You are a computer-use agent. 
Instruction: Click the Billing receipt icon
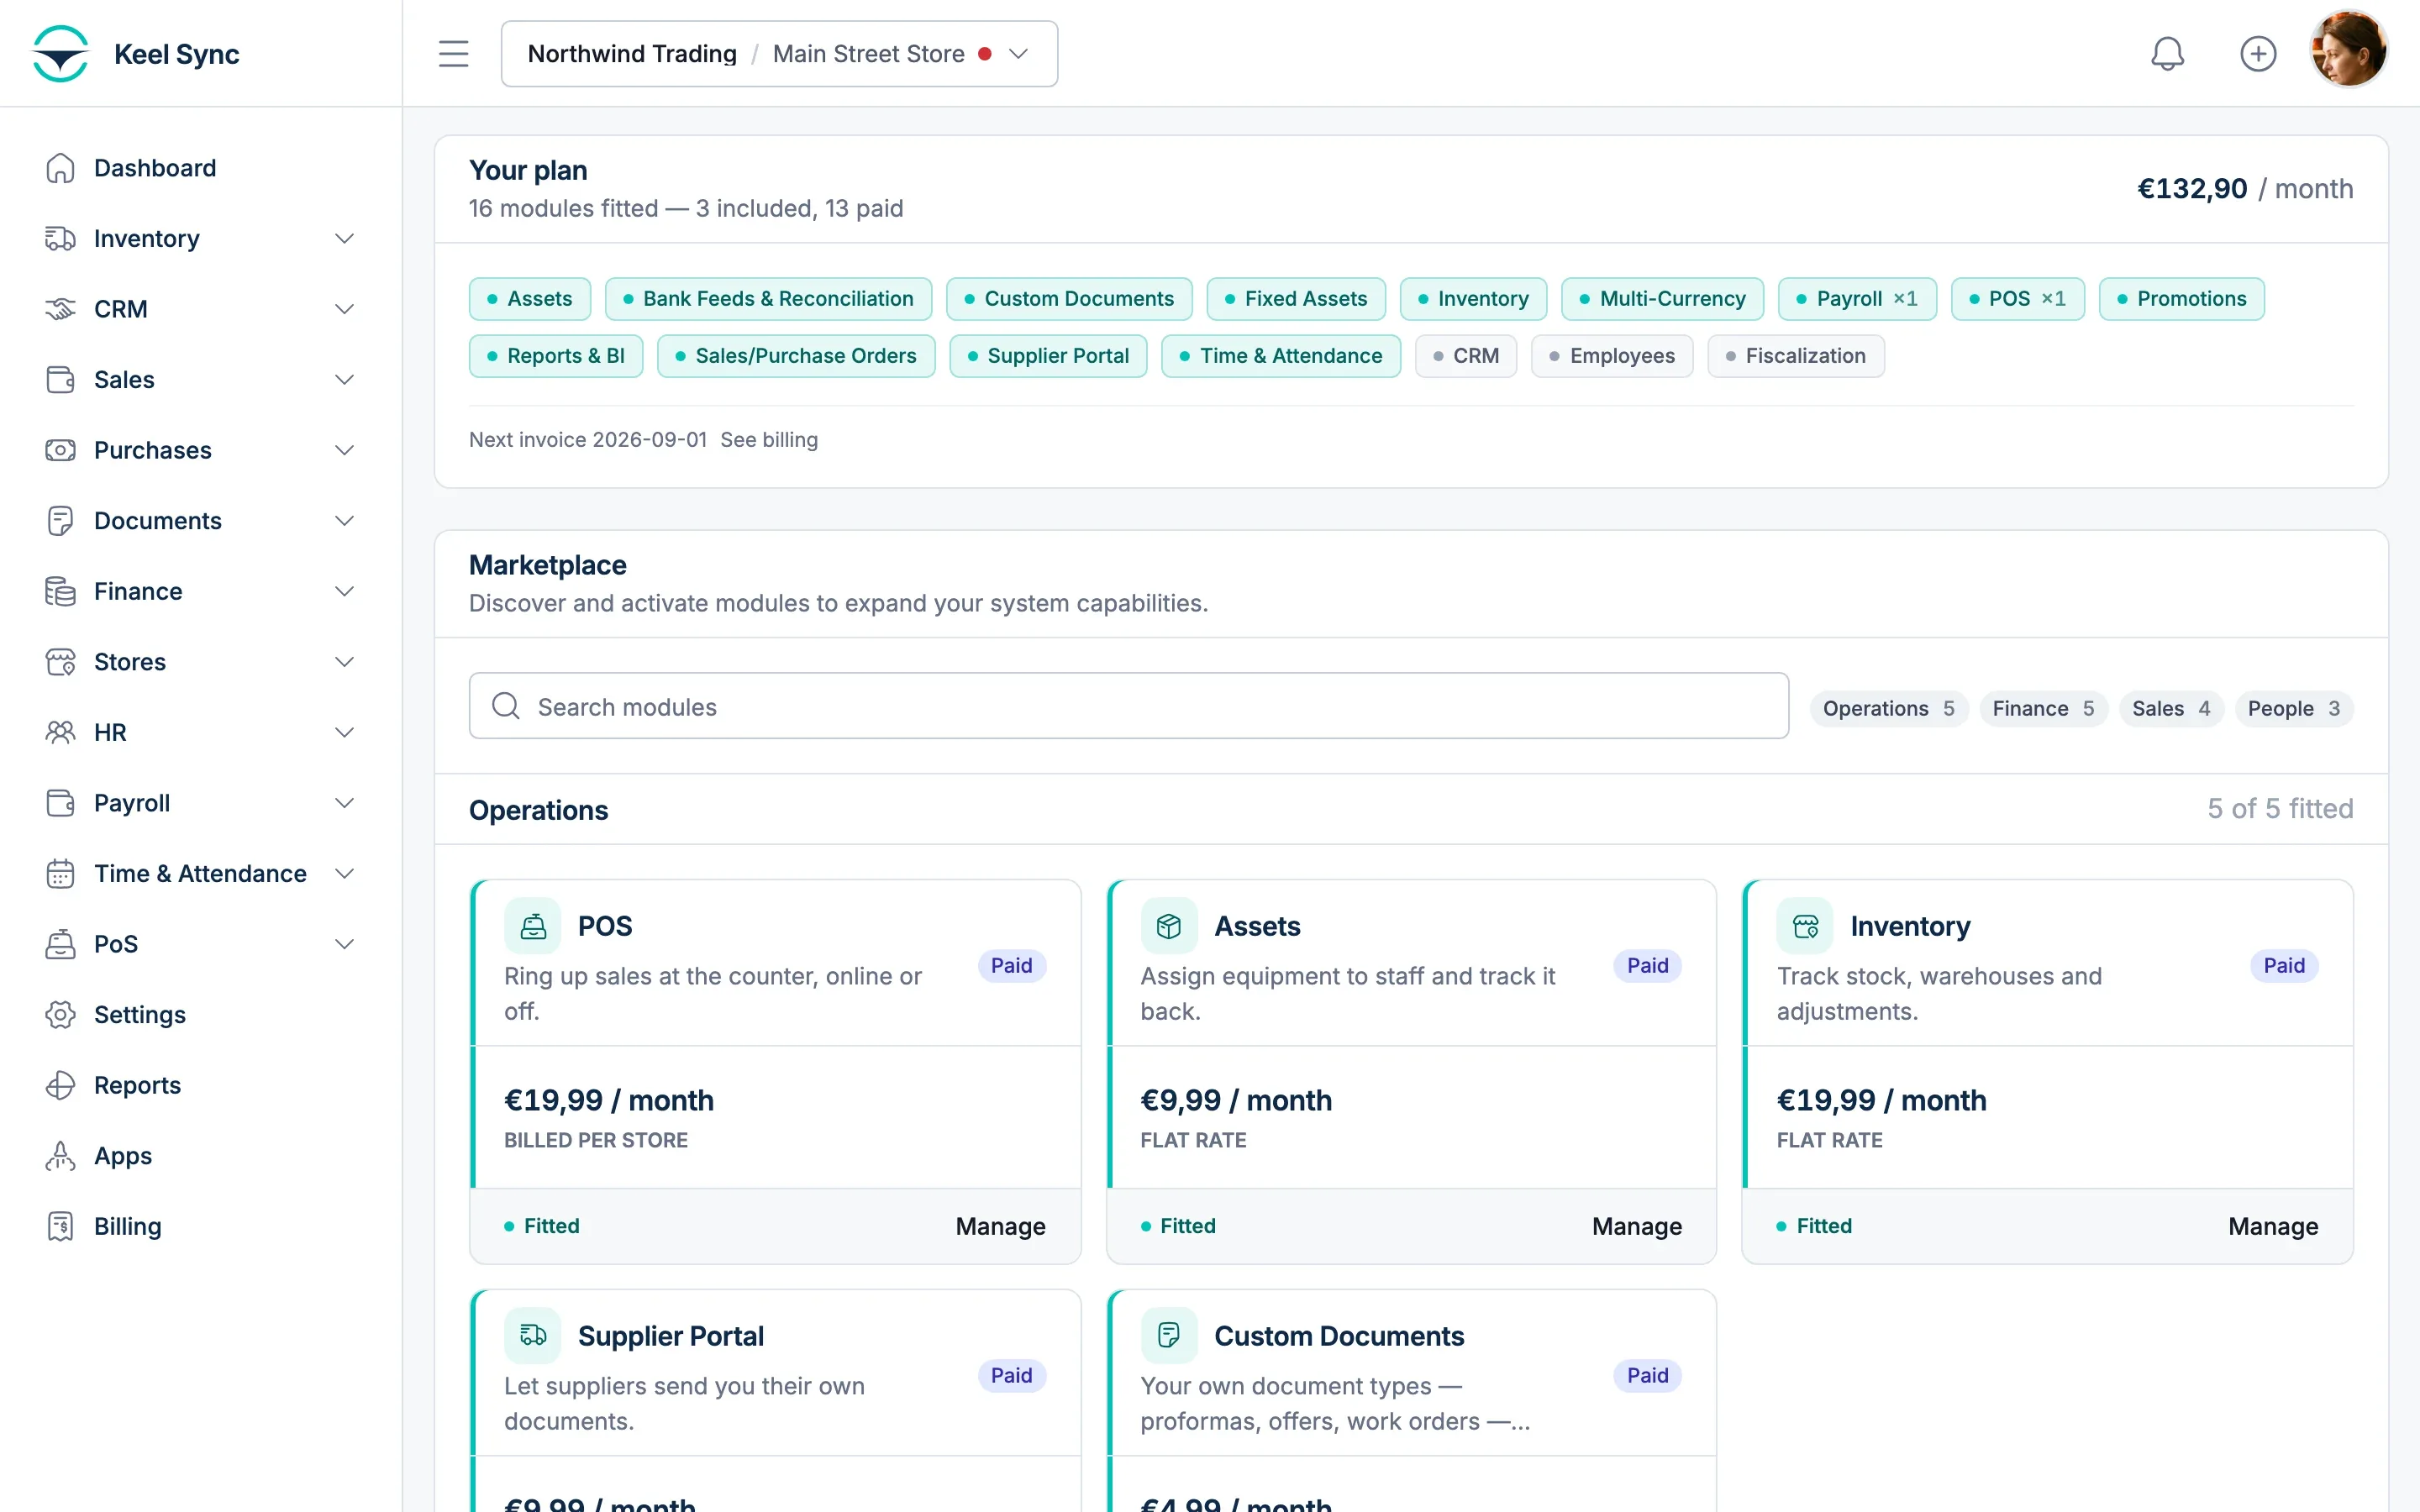(60, 1226)
